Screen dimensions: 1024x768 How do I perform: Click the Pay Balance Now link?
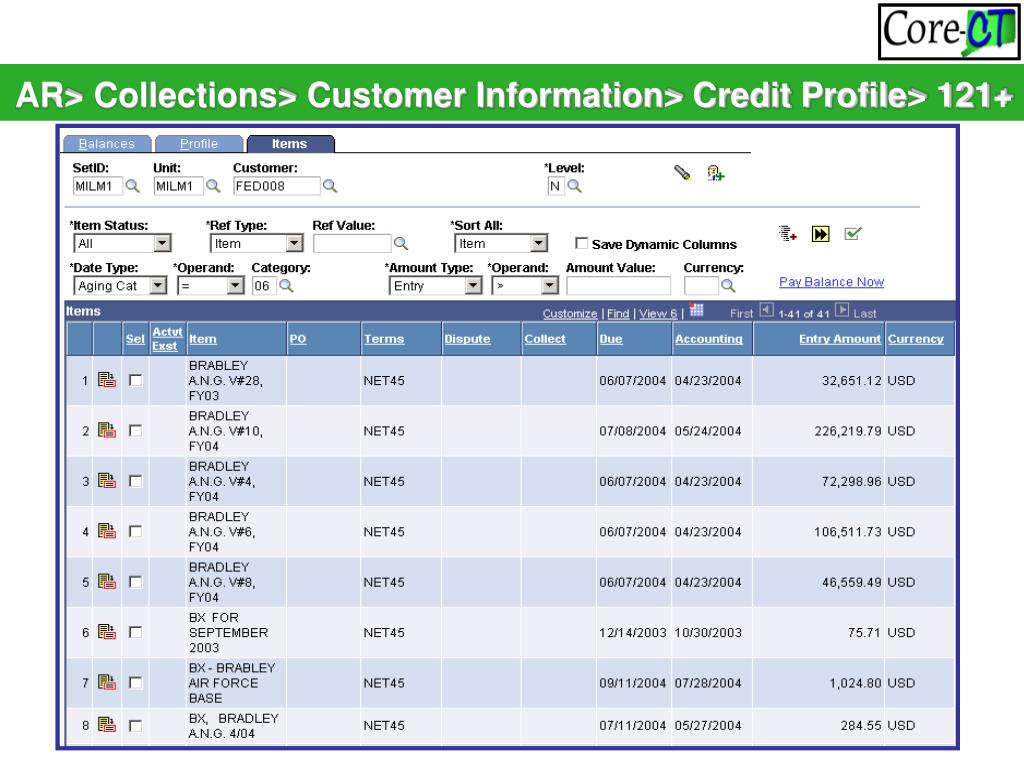tap(831, 281)
